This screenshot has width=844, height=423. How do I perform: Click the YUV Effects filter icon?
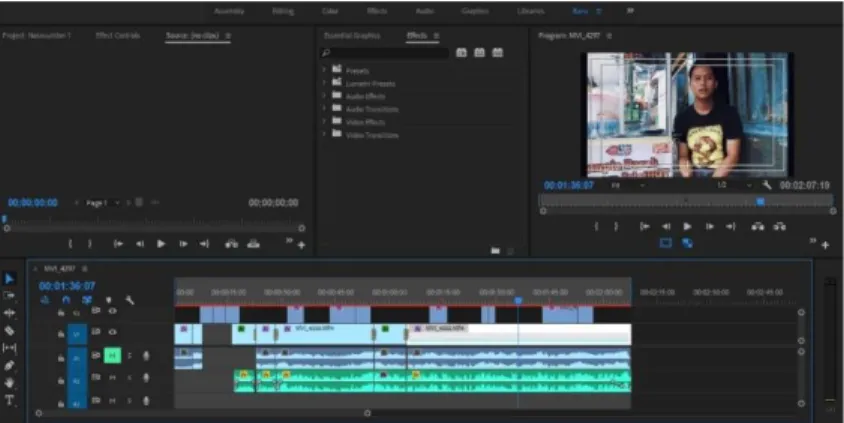498,52
